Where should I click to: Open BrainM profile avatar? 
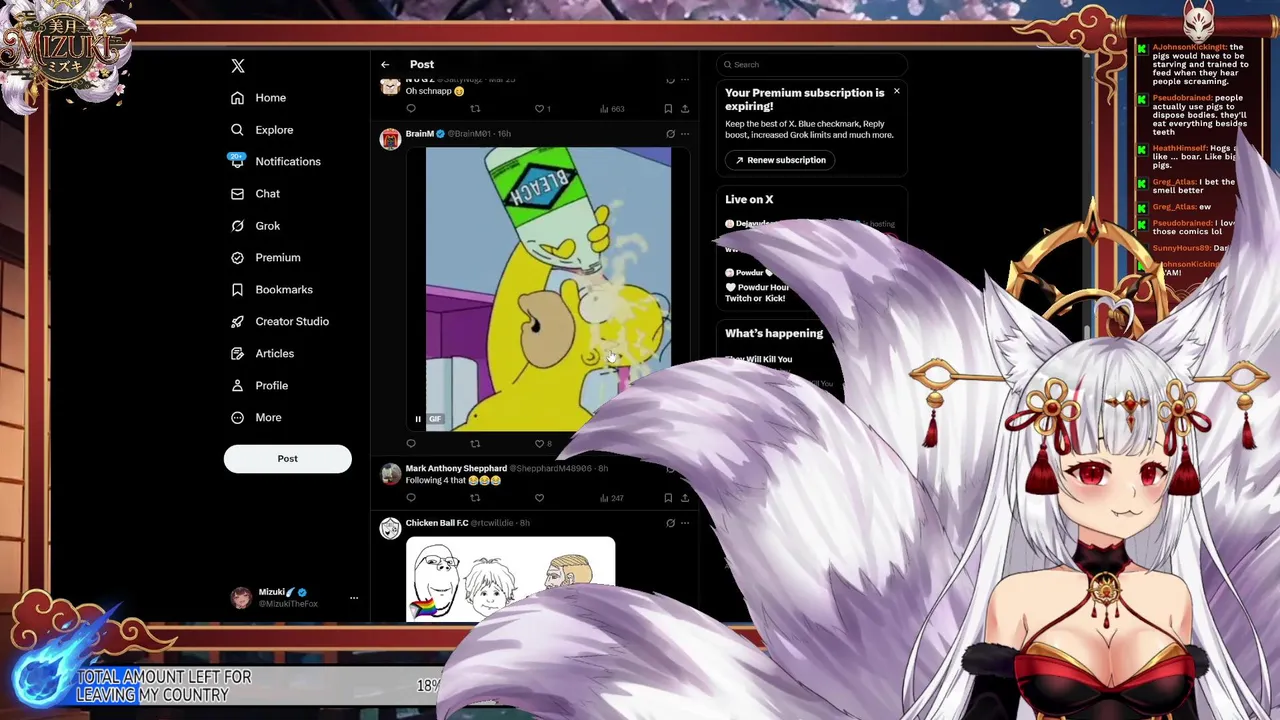point(390,139)
